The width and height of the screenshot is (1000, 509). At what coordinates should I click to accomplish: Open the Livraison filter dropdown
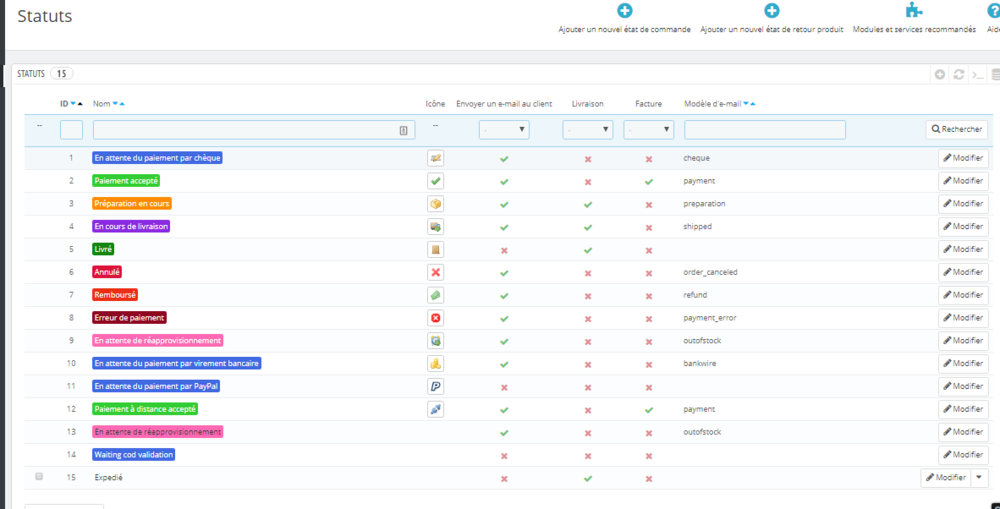(588, 130)
